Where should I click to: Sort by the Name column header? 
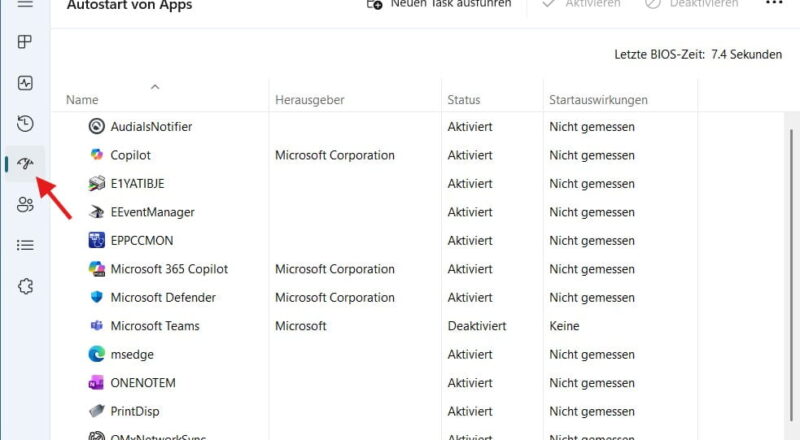tap(82, 100)
